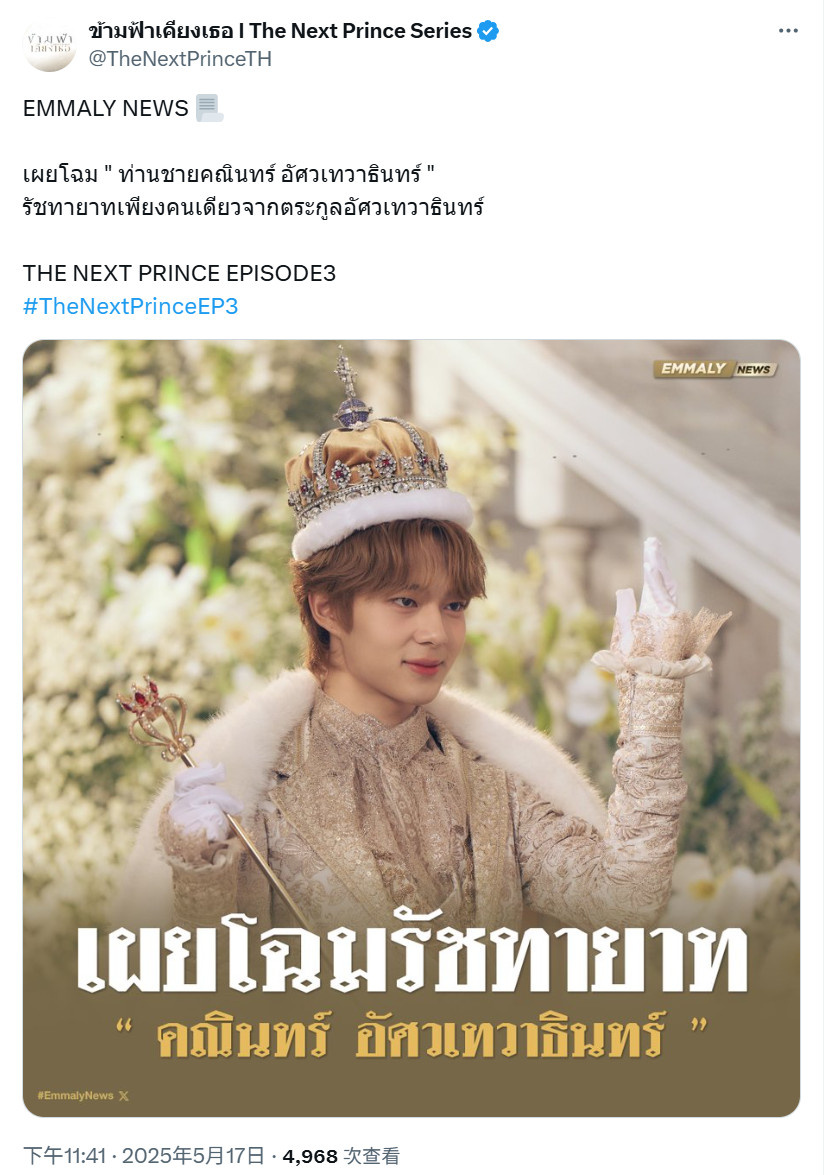
Task: Open the attached prince photo full size
Action: tap(411, 728)
